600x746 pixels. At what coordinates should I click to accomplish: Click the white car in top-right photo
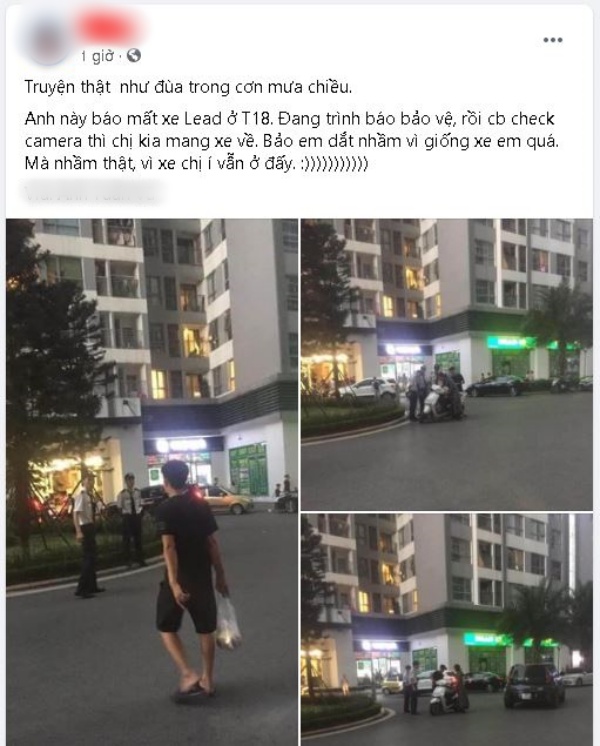[368, 388]
